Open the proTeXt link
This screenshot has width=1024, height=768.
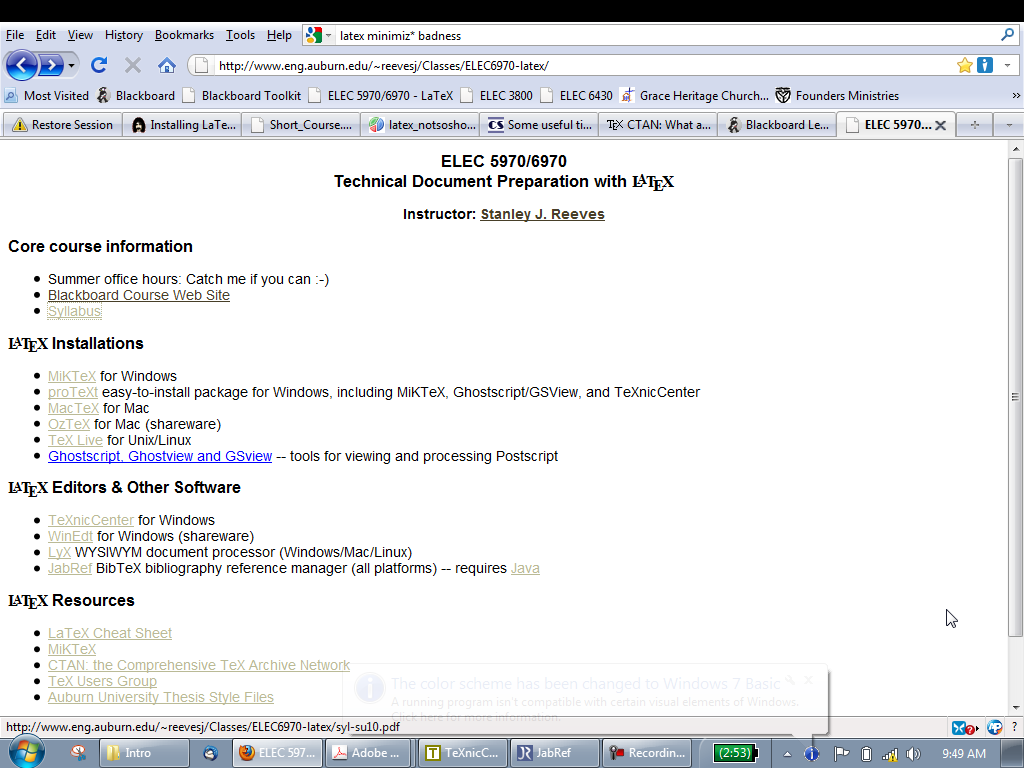click(x=72, y=392)
